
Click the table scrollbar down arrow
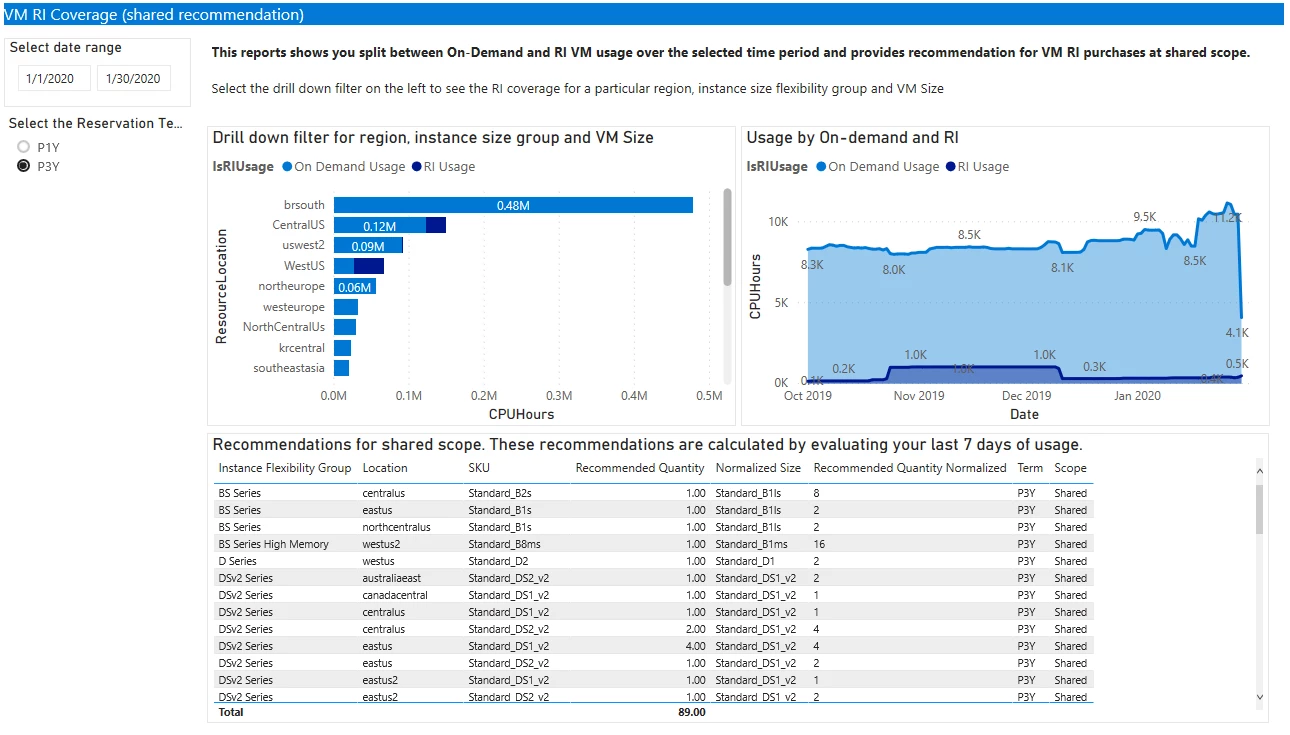[1259, 697]
